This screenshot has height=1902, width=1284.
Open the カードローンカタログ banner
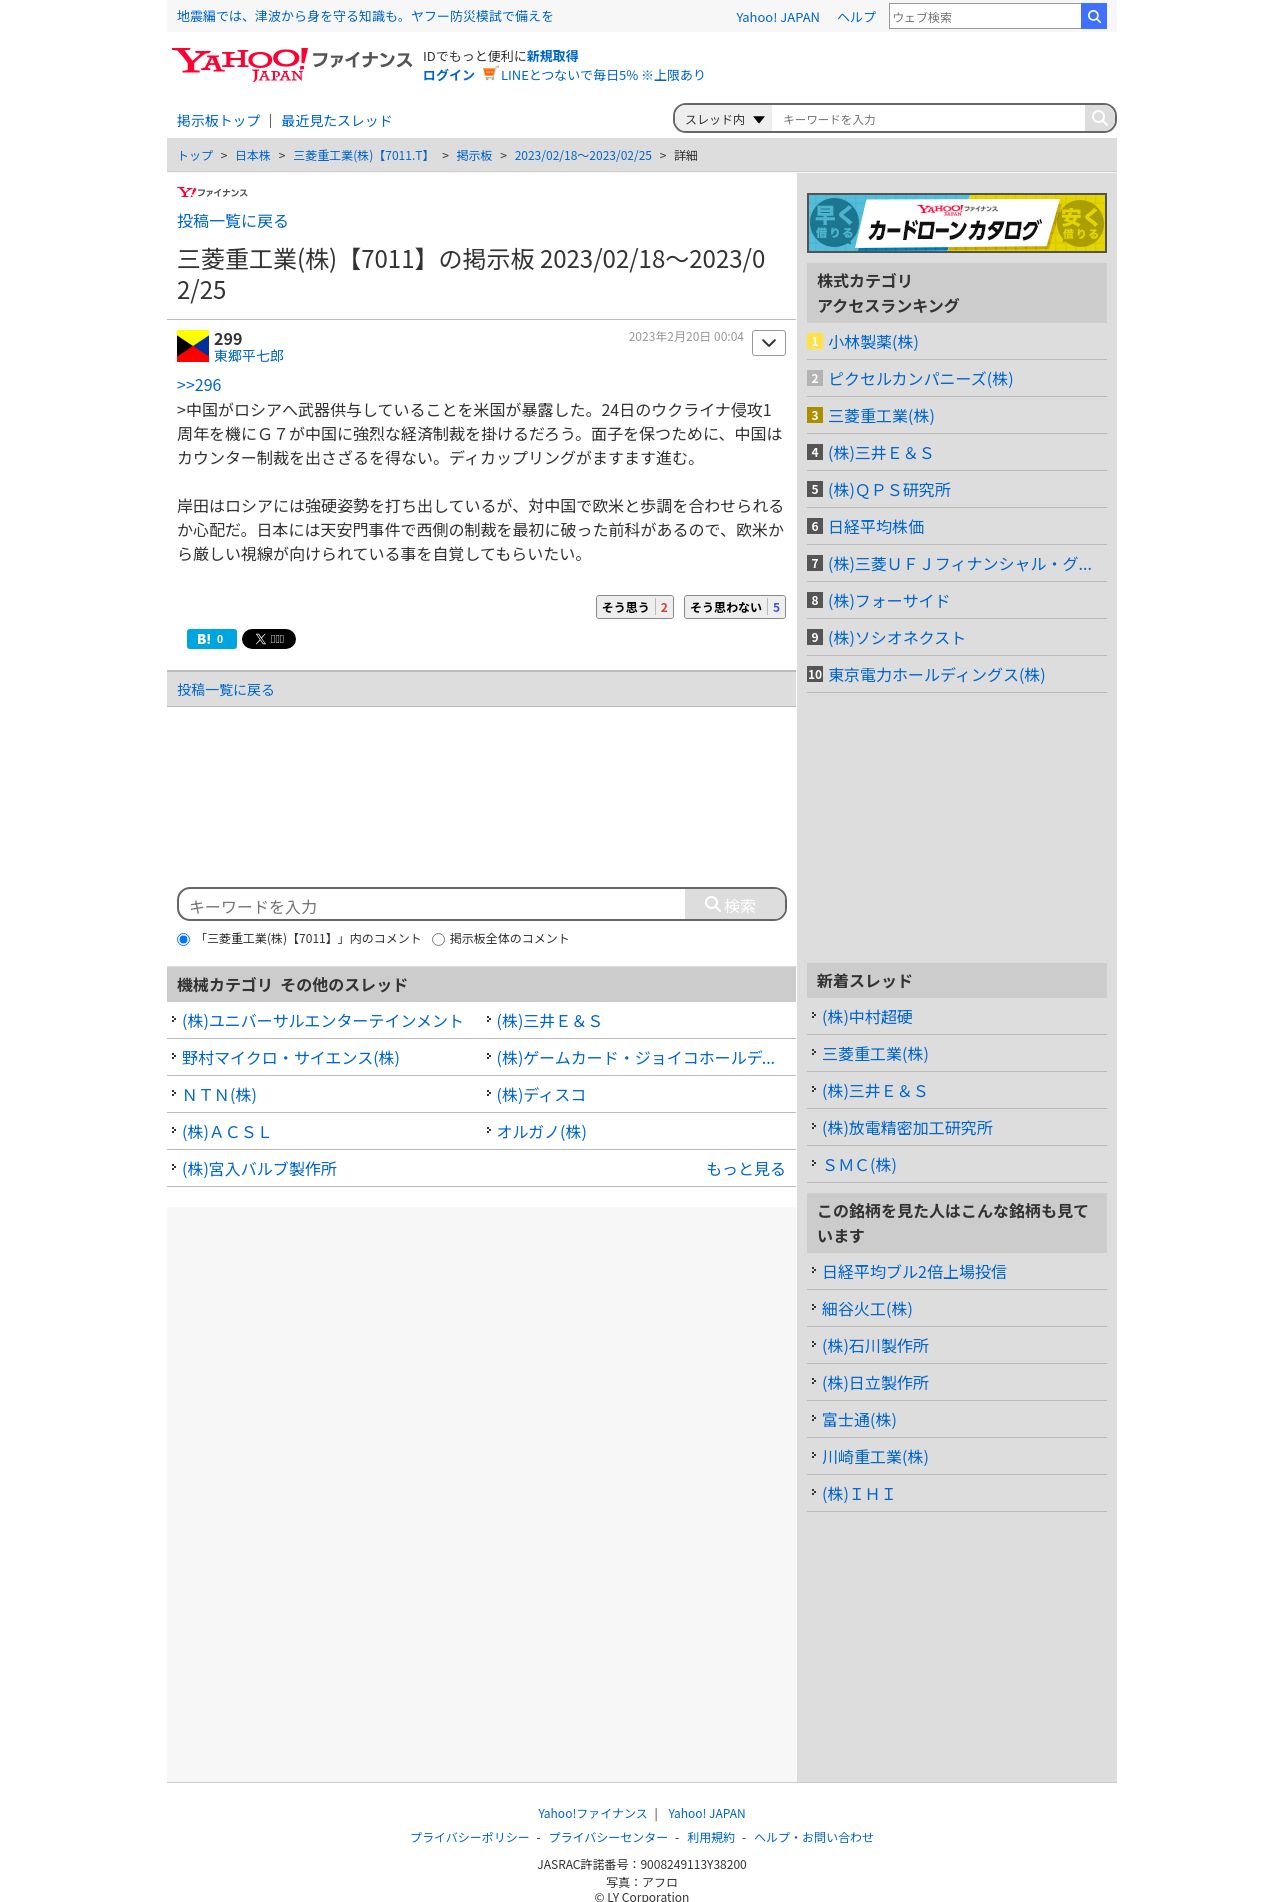pos(957,222)
